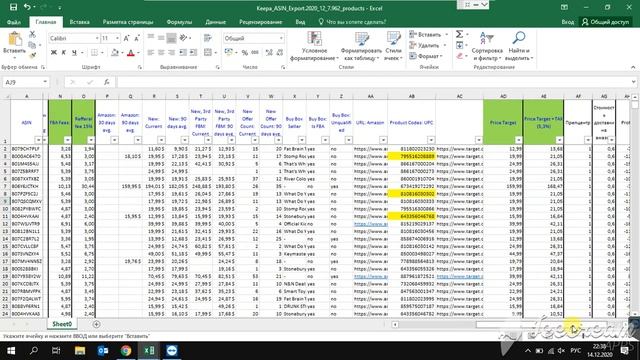
Task: Apply the percent style format
Action: click(x=244, y=53)
